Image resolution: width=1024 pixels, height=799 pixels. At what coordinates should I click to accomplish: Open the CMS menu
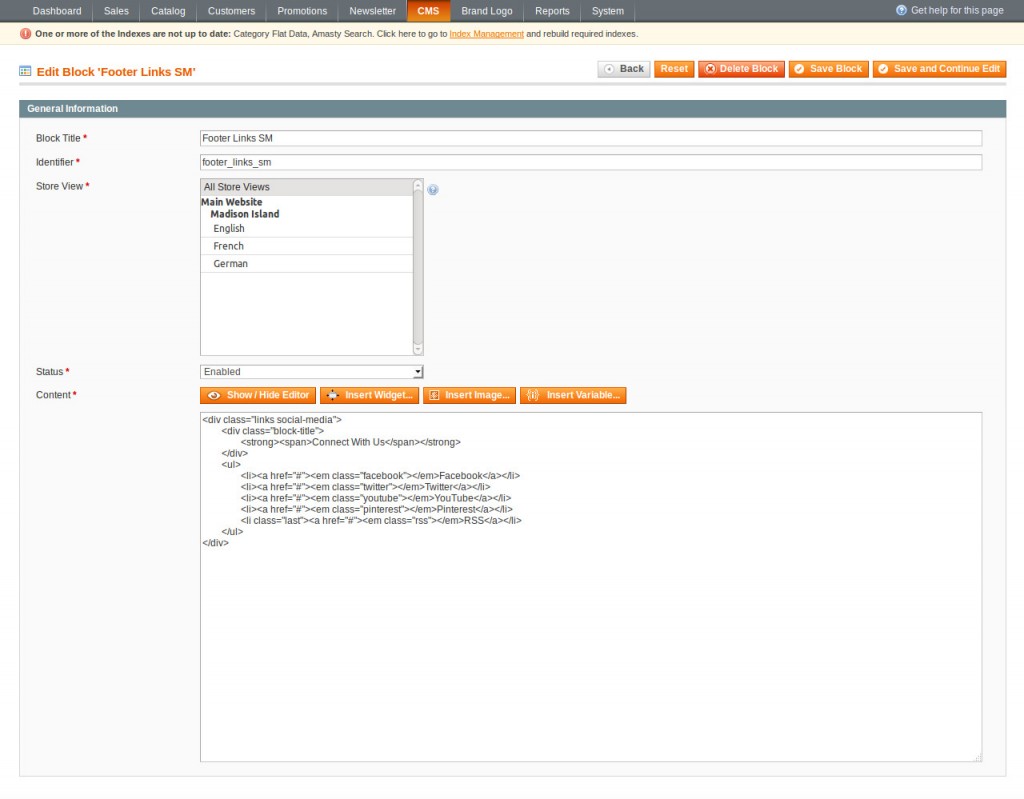click(428, 11)
